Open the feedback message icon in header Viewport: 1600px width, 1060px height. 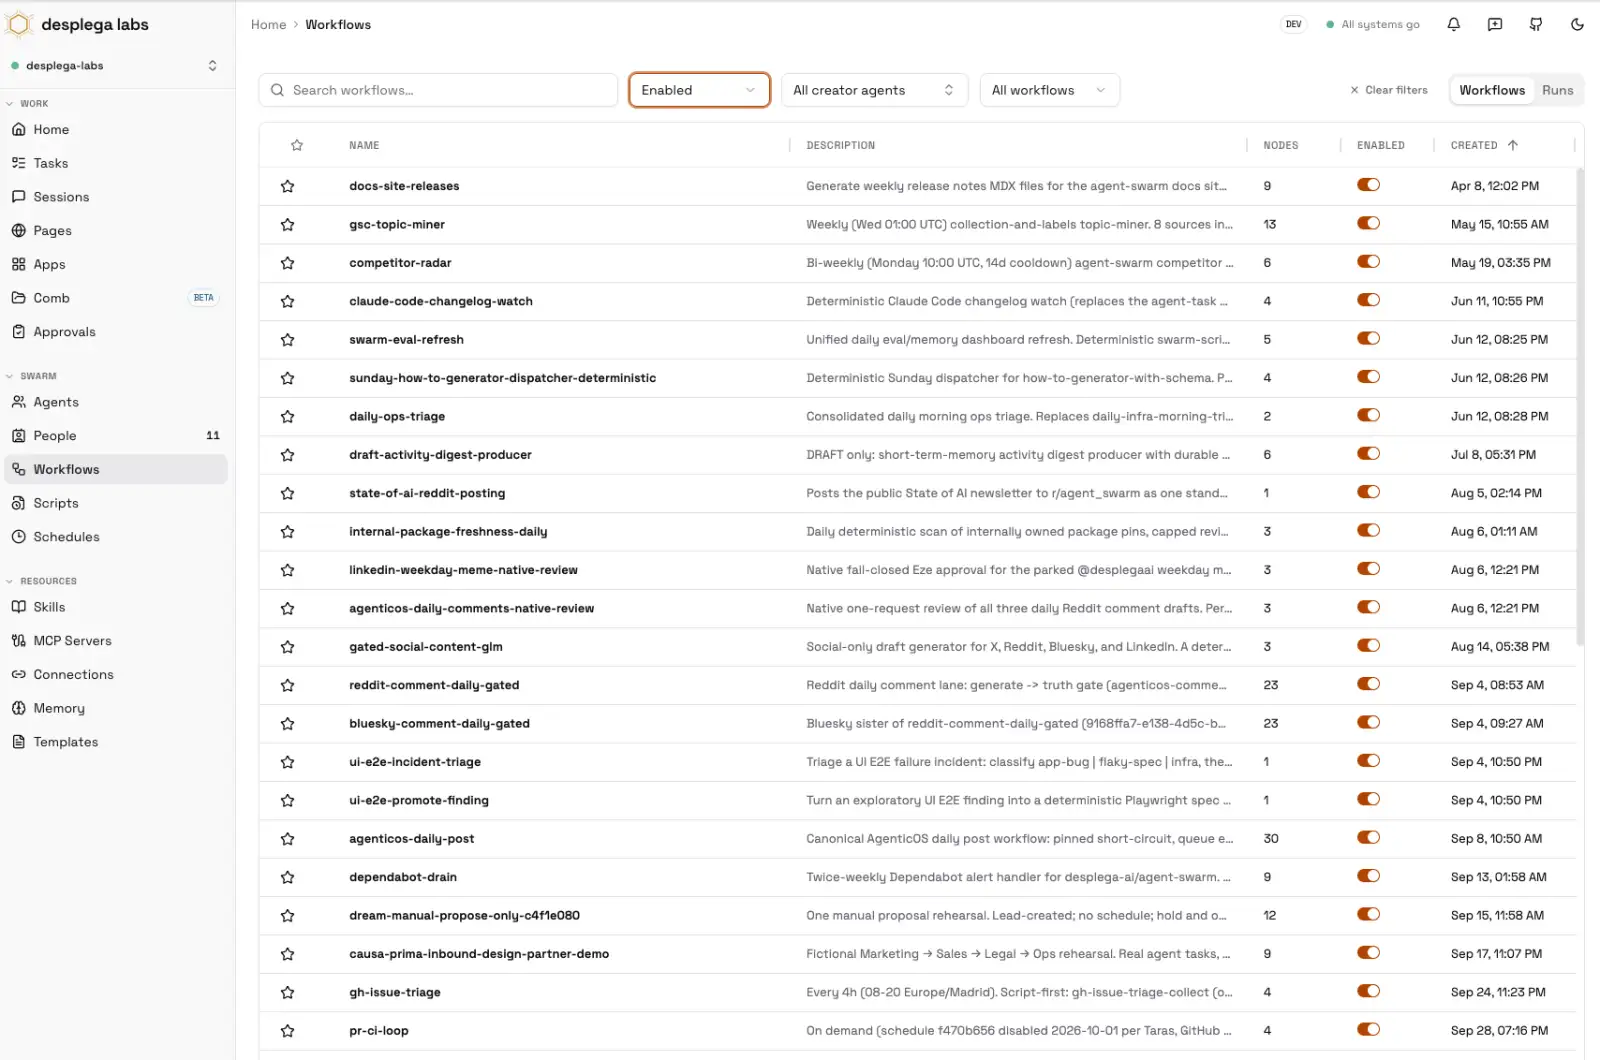(x=1495, y=25)
